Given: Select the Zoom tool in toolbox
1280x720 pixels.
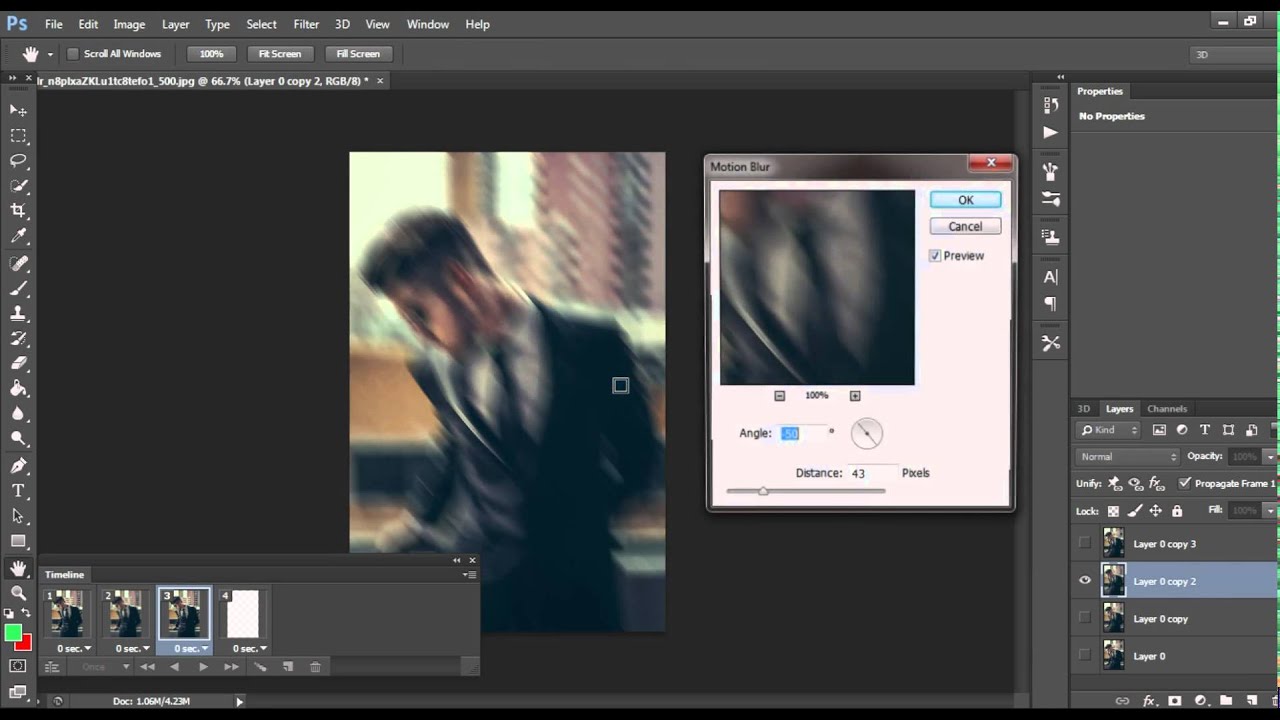Looking at the screenshot, I should tap(18, 593).
